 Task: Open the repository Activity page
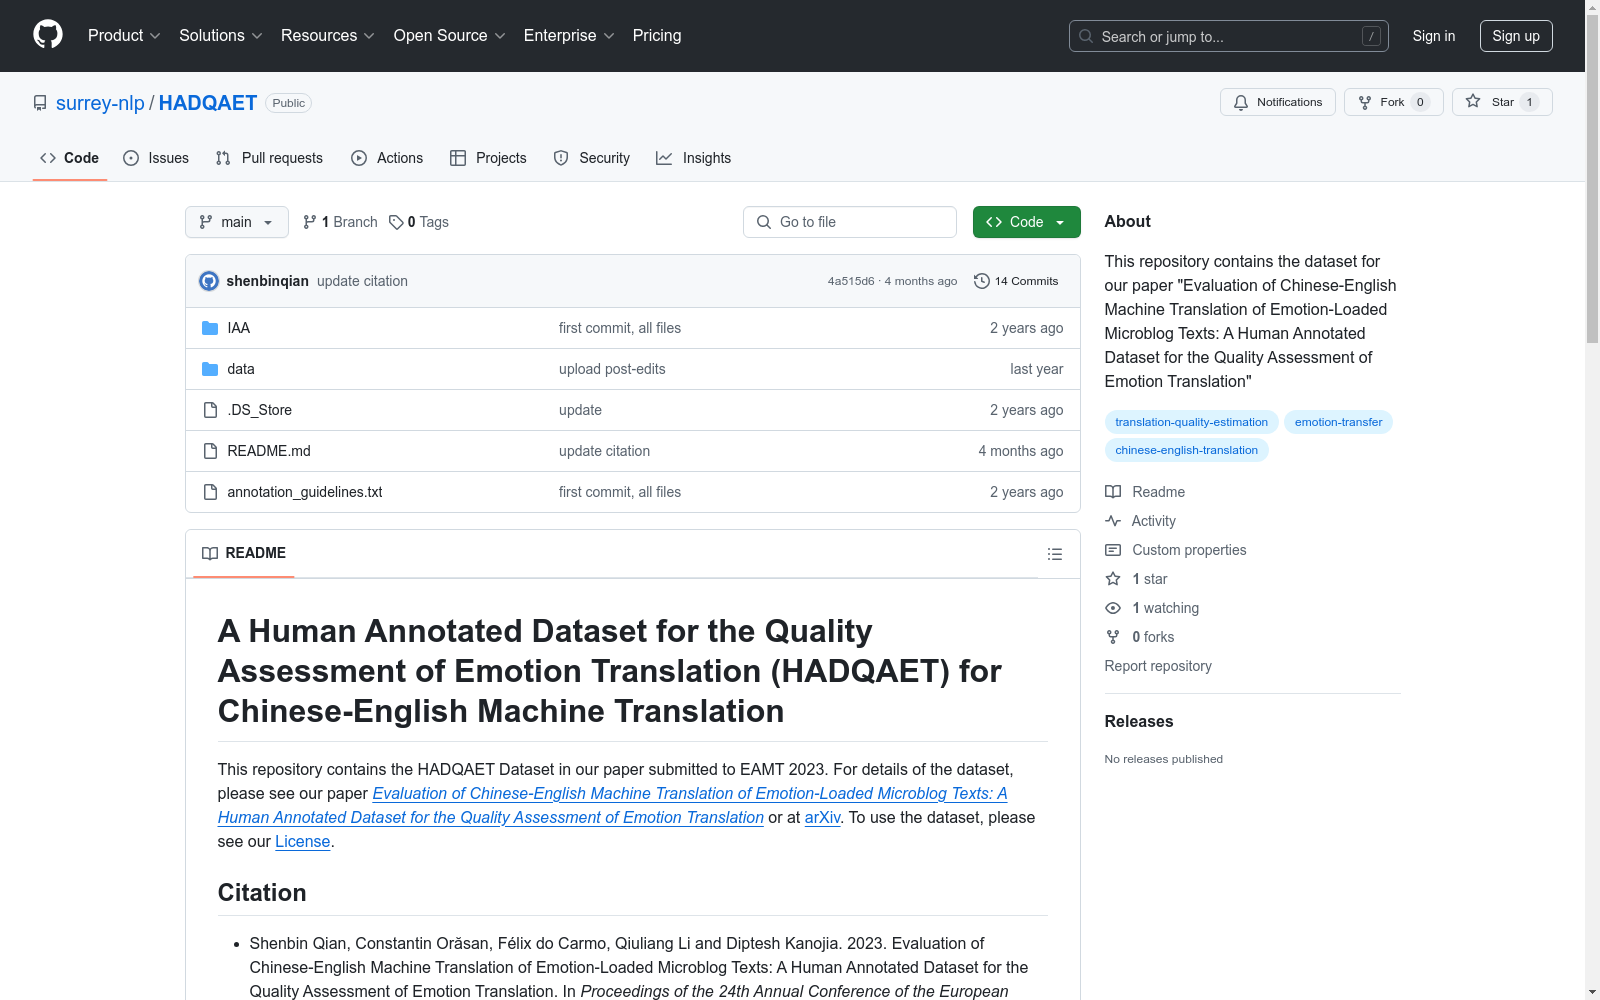[x=1140, y=521]
